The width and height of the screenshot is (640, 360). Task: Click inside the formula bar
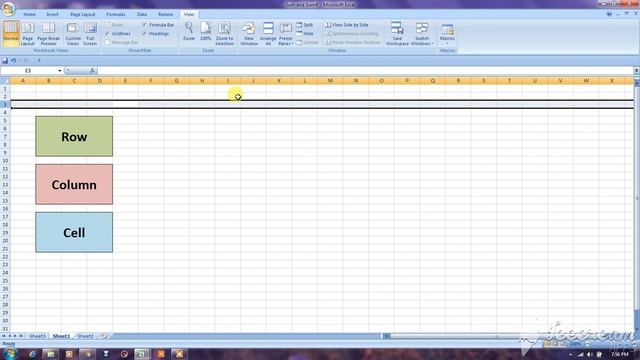[365, 71]
